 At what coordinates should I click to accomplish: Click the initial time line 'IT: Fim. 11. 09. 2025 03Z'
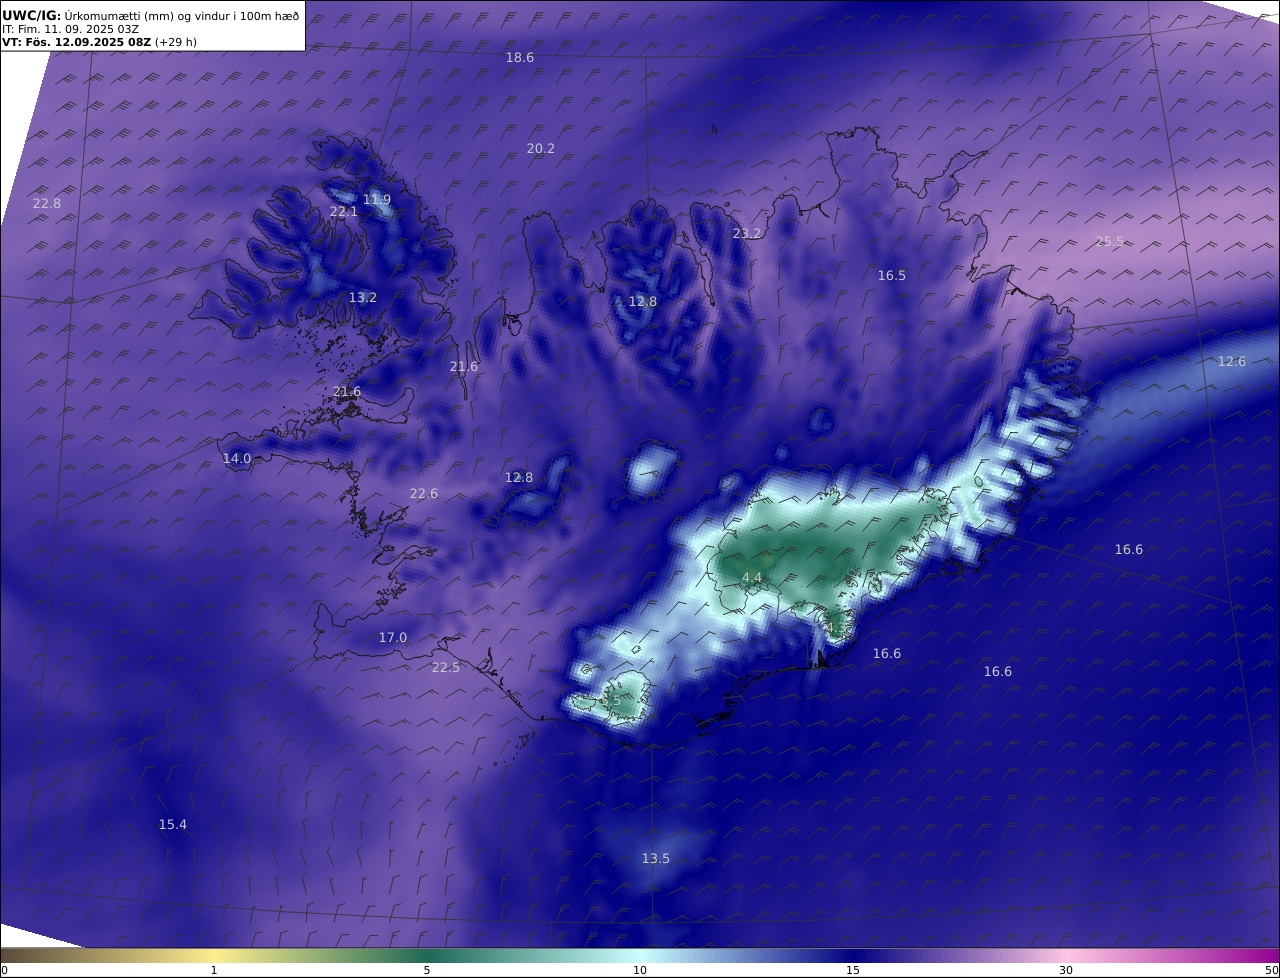point(70,29)
